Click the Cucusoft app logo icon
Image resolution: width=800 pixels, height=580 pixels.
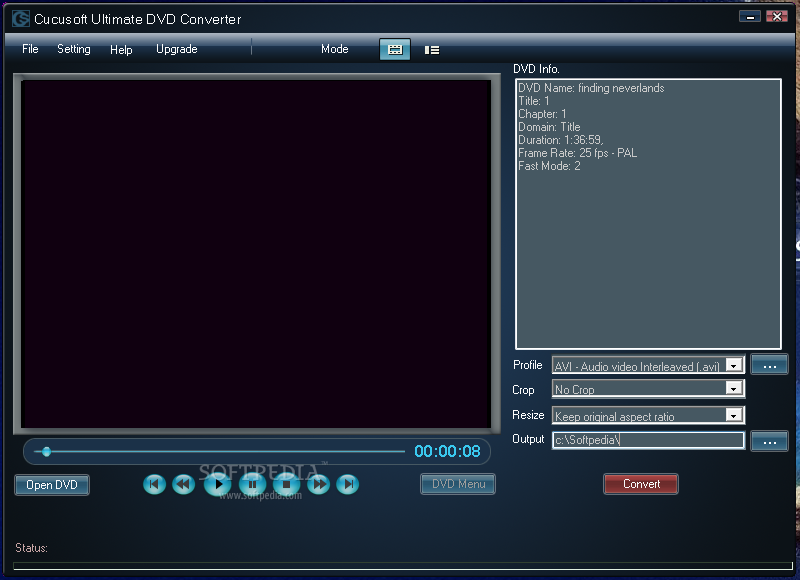pos(20,19)
